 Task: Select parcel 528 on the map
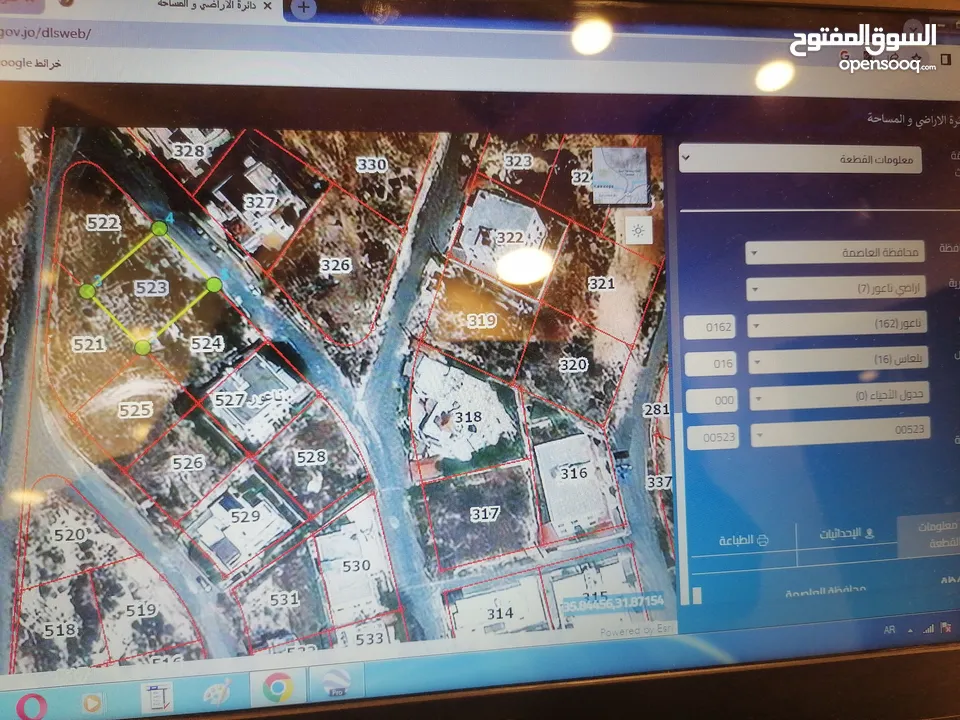(x=311, y=457)
